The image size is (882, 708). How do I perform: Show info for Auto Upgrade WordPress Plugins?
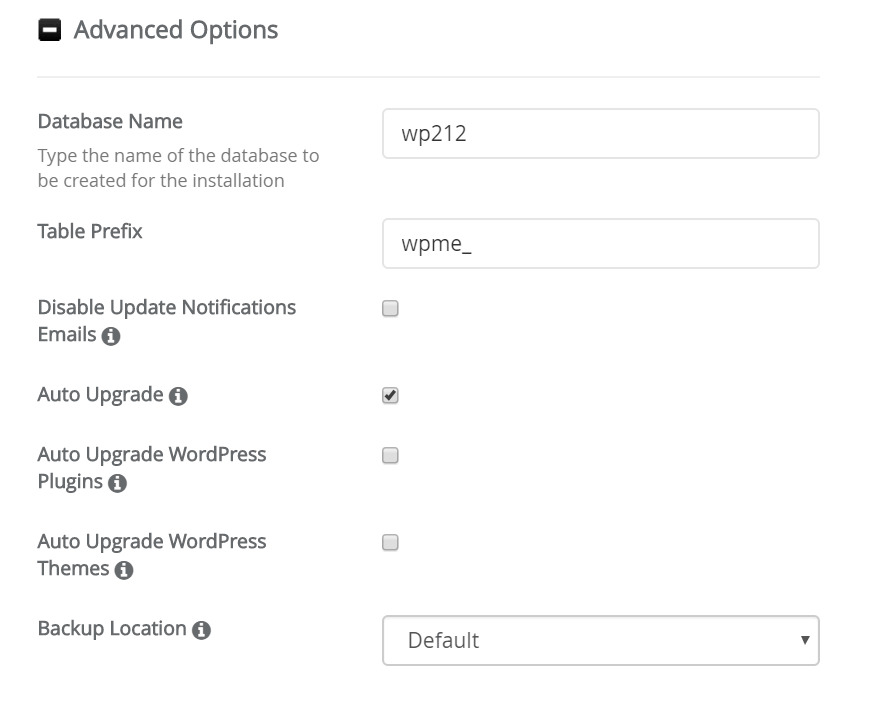118,483
